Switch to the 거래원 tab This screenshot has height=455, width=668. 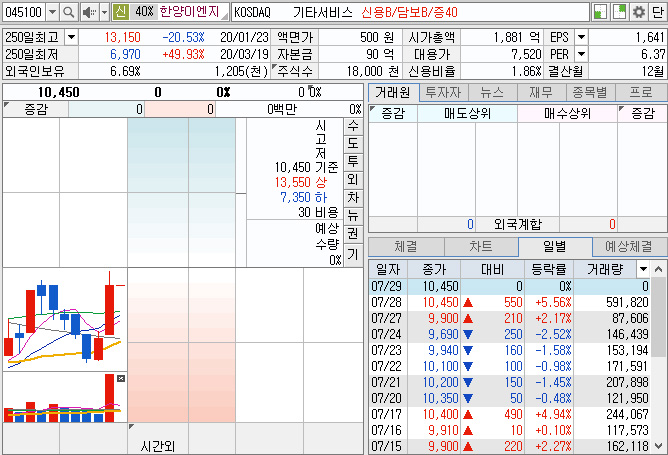[393, 92]
